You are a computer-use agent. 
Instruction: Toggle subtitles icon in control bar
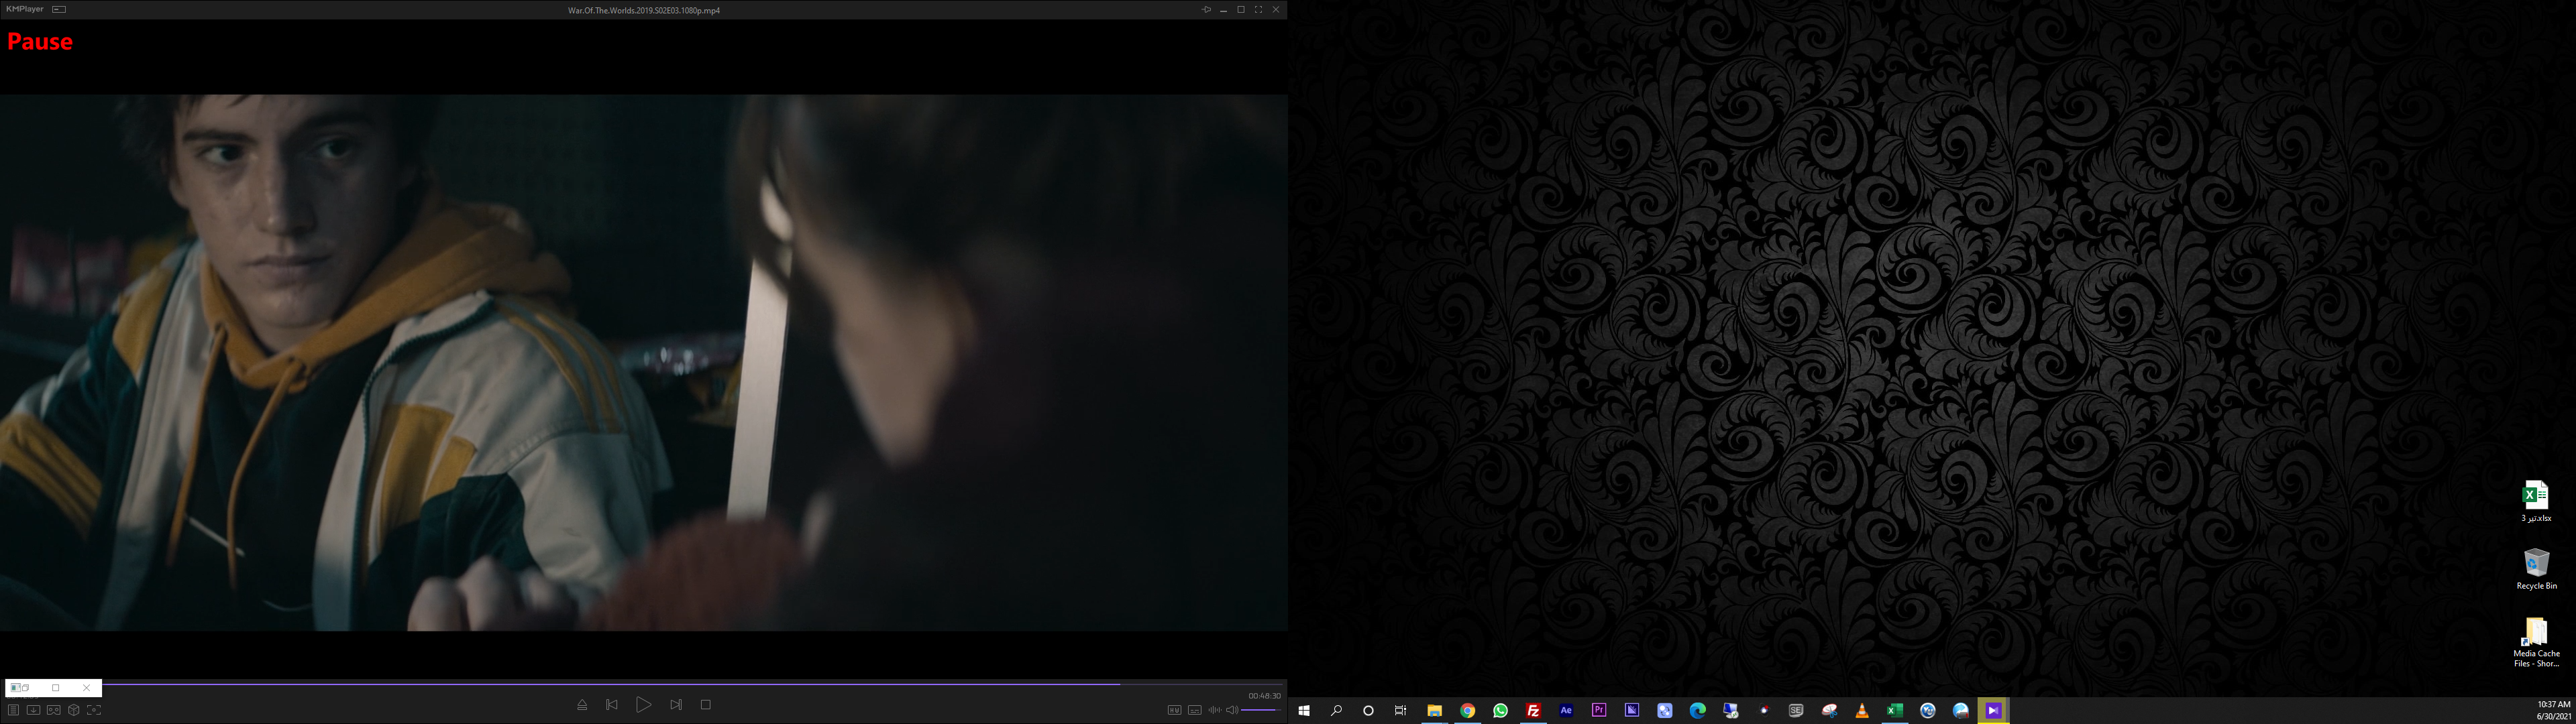(x=1194, y=710)
